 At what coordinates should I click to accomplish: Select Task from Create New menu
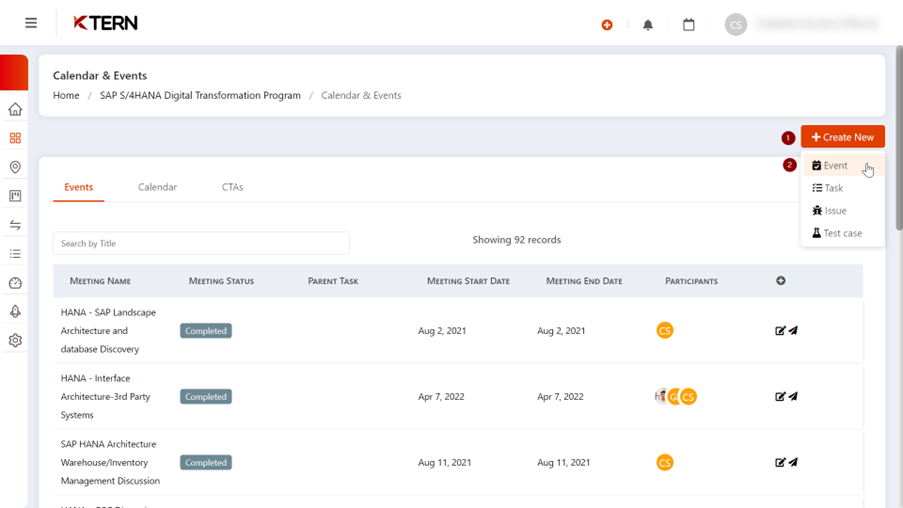843,188
